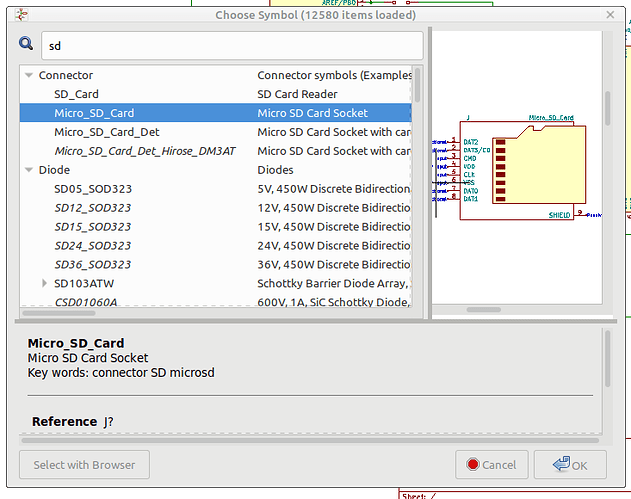Select the SD12_SOD323 diode
631x499 pixels.
click(216, 208)
